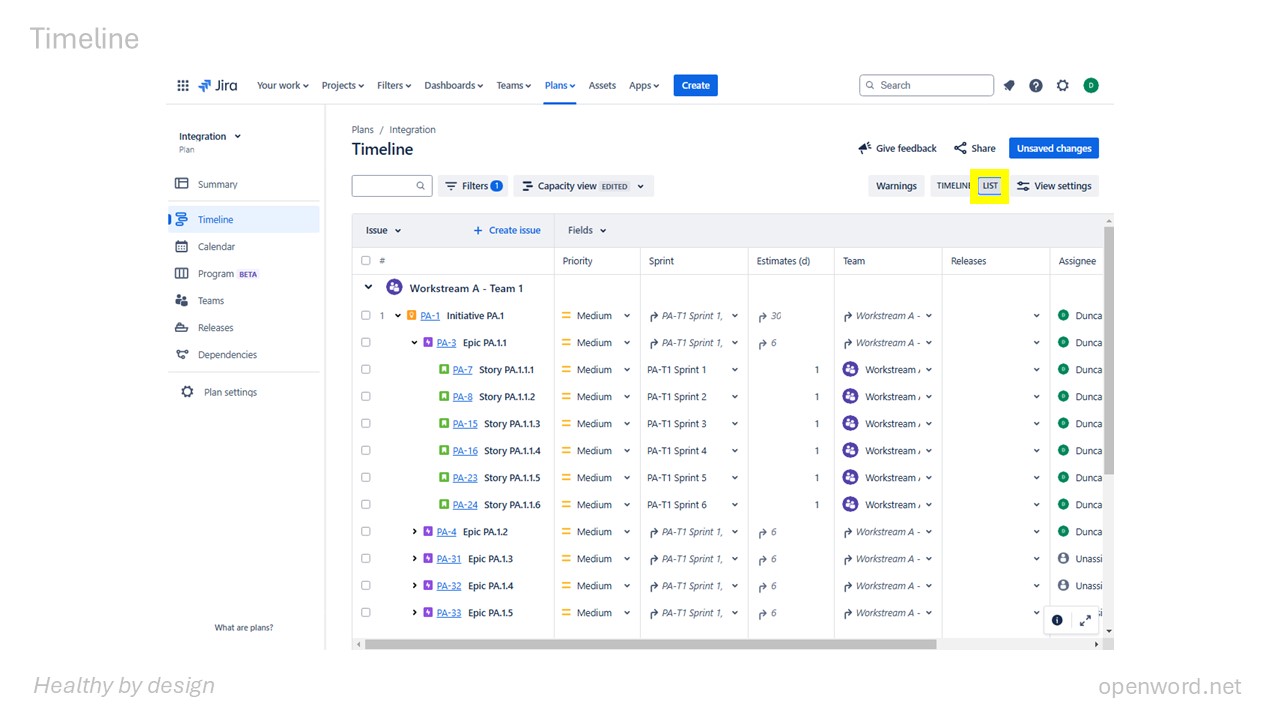Image resolution: width=1280 pixels, height=720 pixels.
Task: Click Create issue link
Action: (507, 230)
